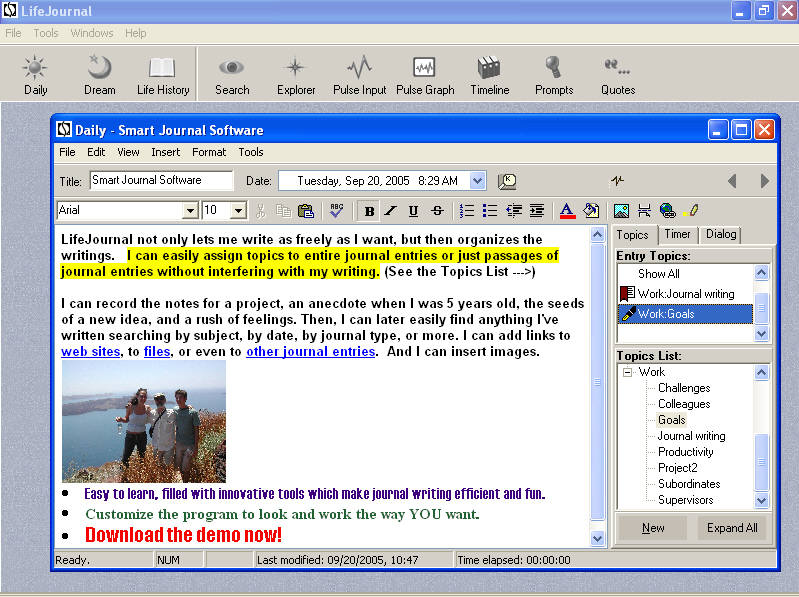Open the Pulse Graph tool

[425, 76]
